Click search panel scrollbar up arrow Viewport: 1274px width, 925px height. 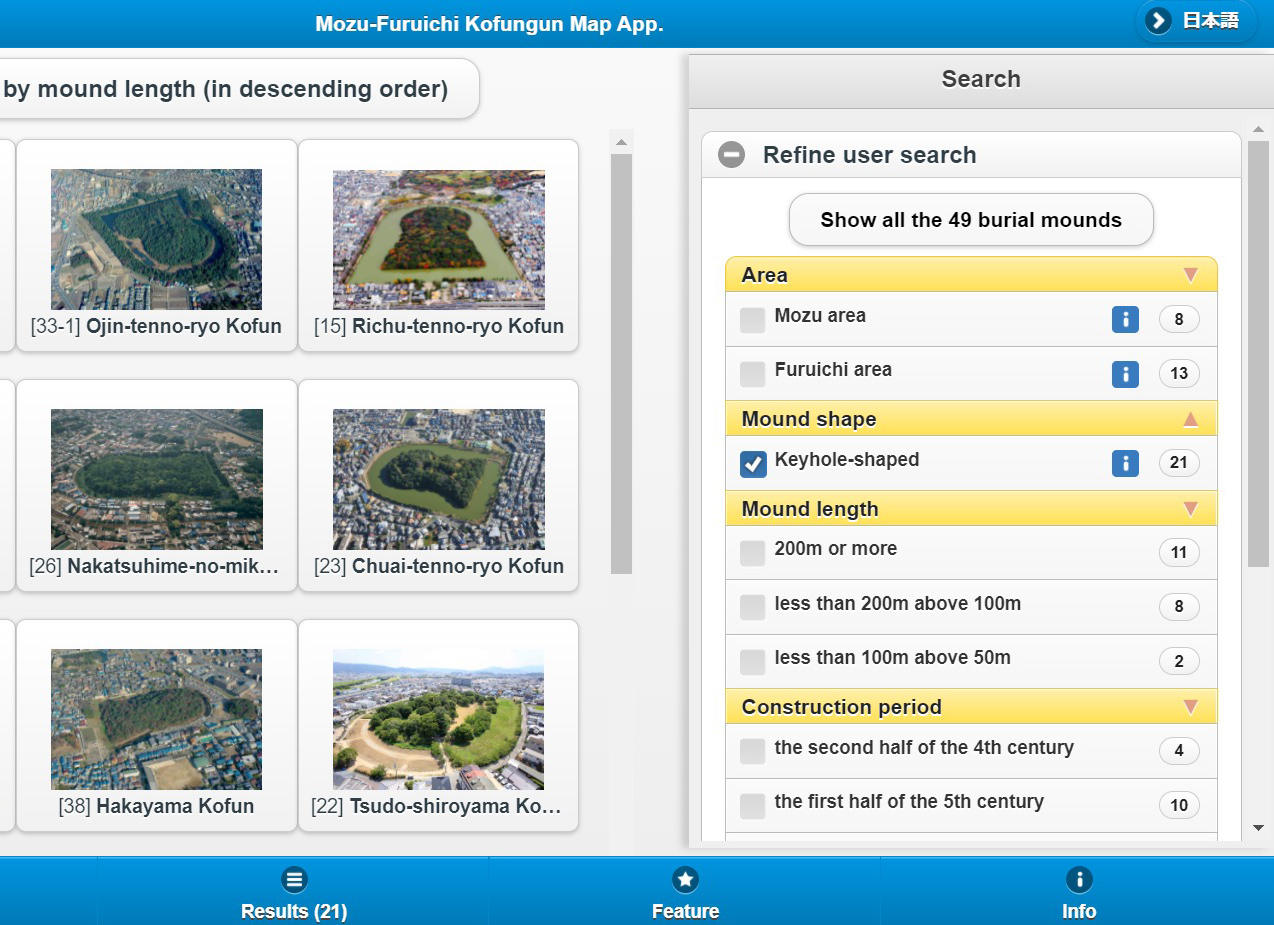pos(1258,129)
